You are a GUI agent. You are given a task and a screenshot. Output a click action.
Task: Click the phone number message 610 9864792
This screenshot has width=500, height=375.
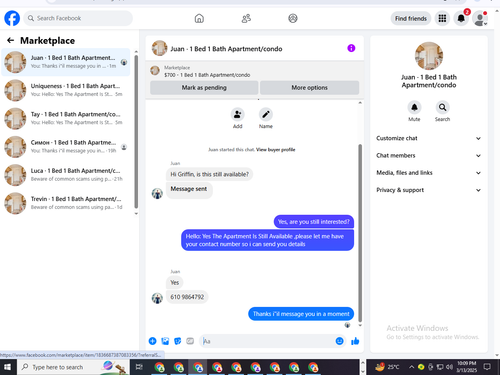point(187,297)
